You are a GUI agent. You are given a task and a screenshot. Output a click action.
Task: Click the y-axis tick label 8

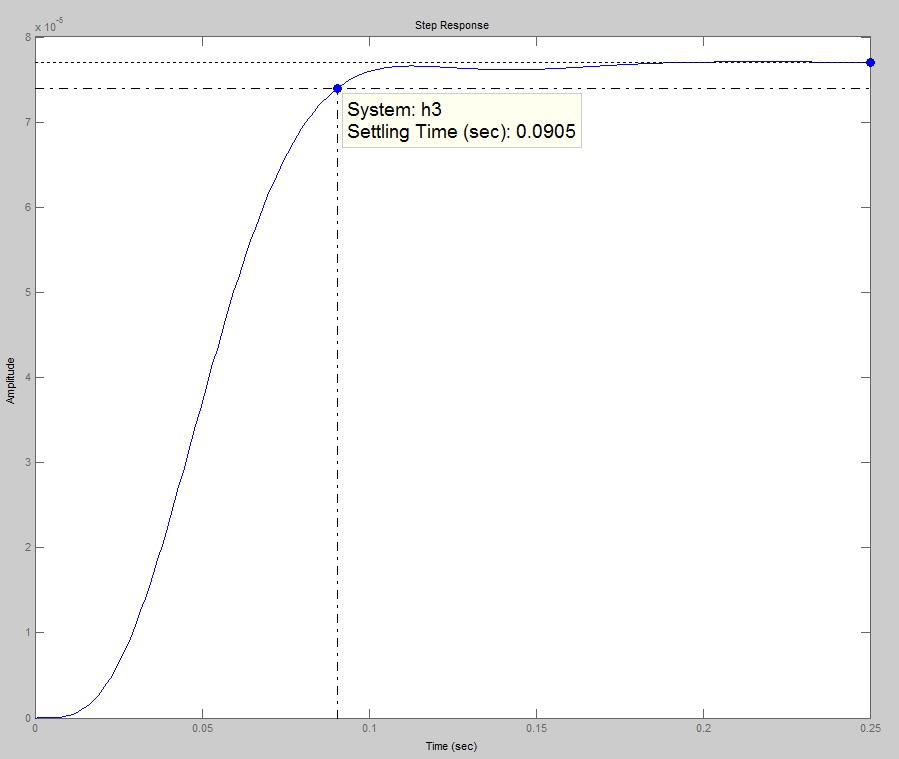28,37
